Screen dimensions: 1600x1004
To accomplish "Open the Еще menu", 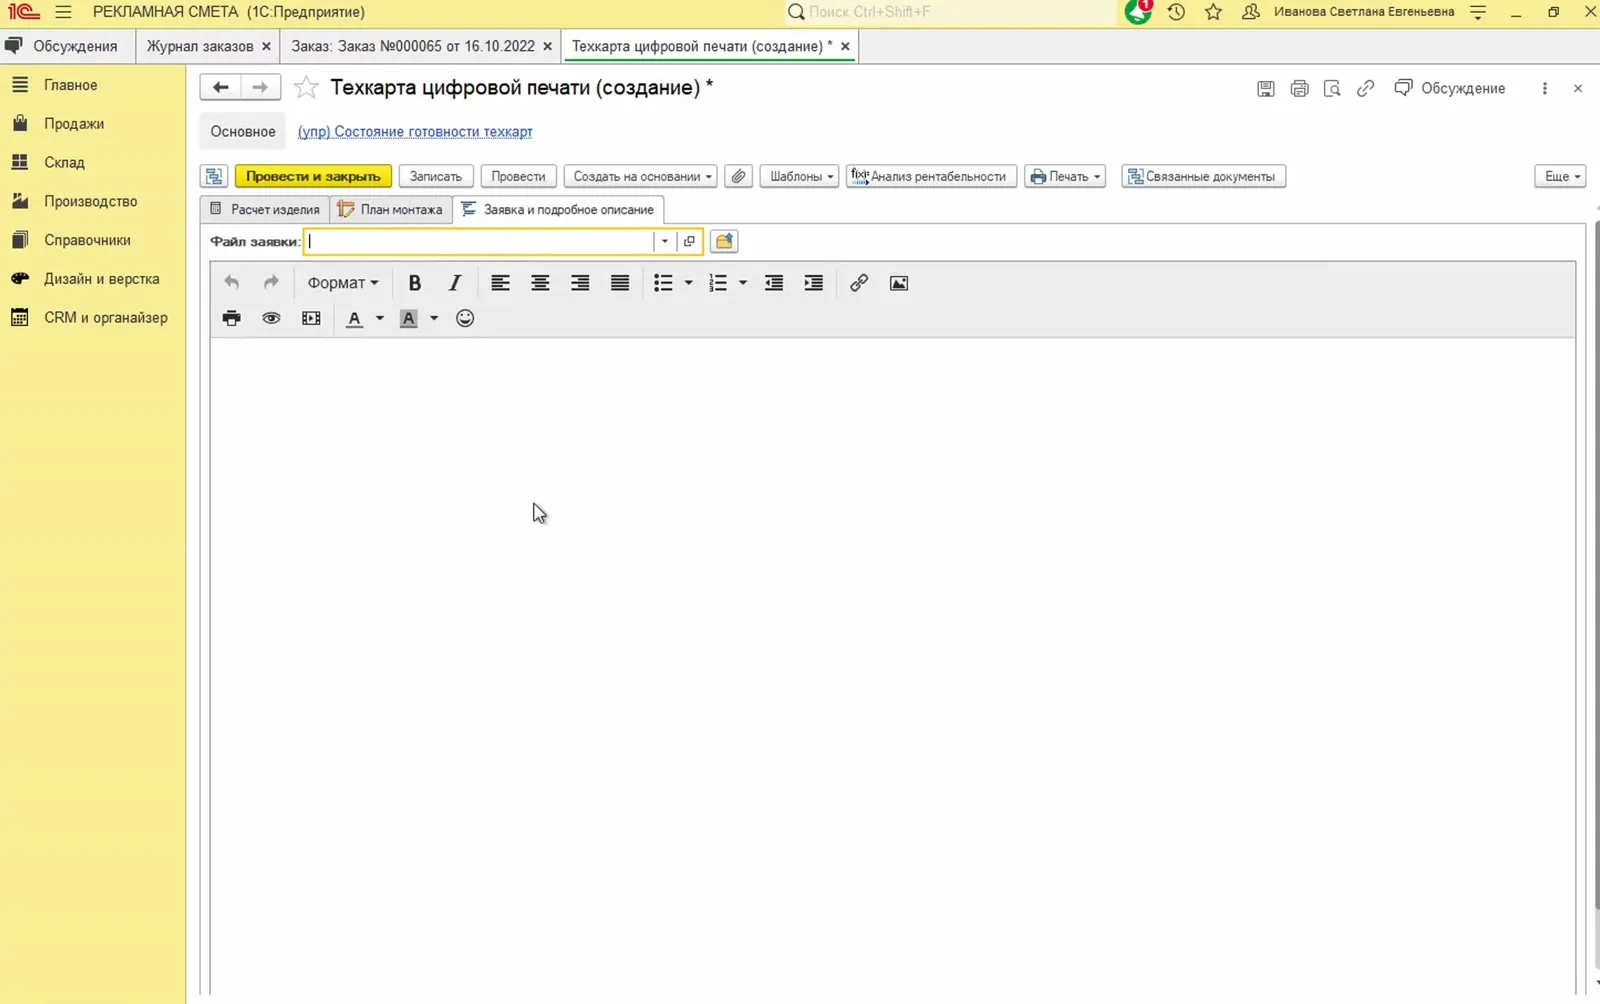I will pyautogui.click(x=1560, y=176).
